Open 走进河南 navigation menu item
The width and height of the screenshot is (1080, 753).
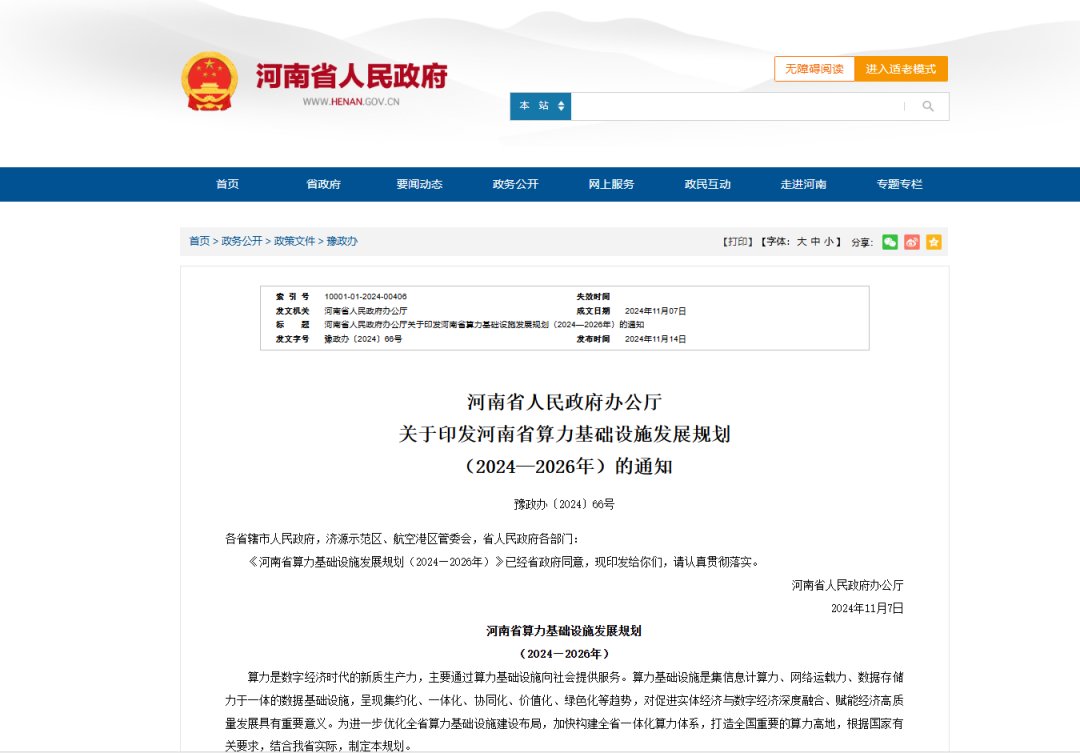click(803, 184)
